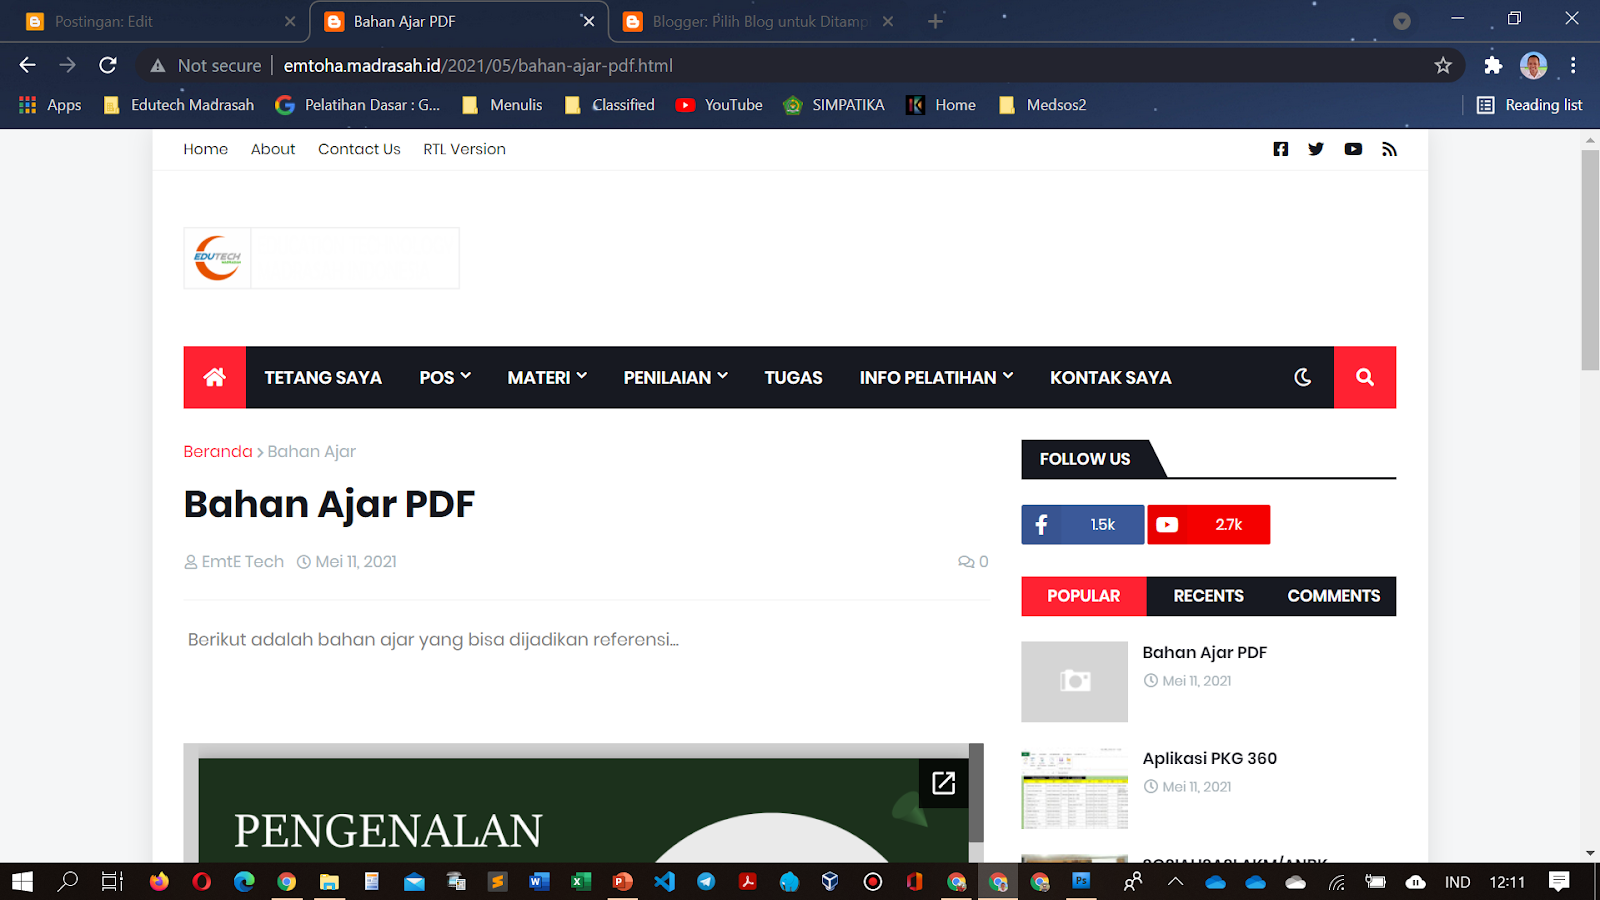Expand the INFO PELATIHAN dropdown menu
Screen dimensions: 1600x900
(x=937, y=377)
